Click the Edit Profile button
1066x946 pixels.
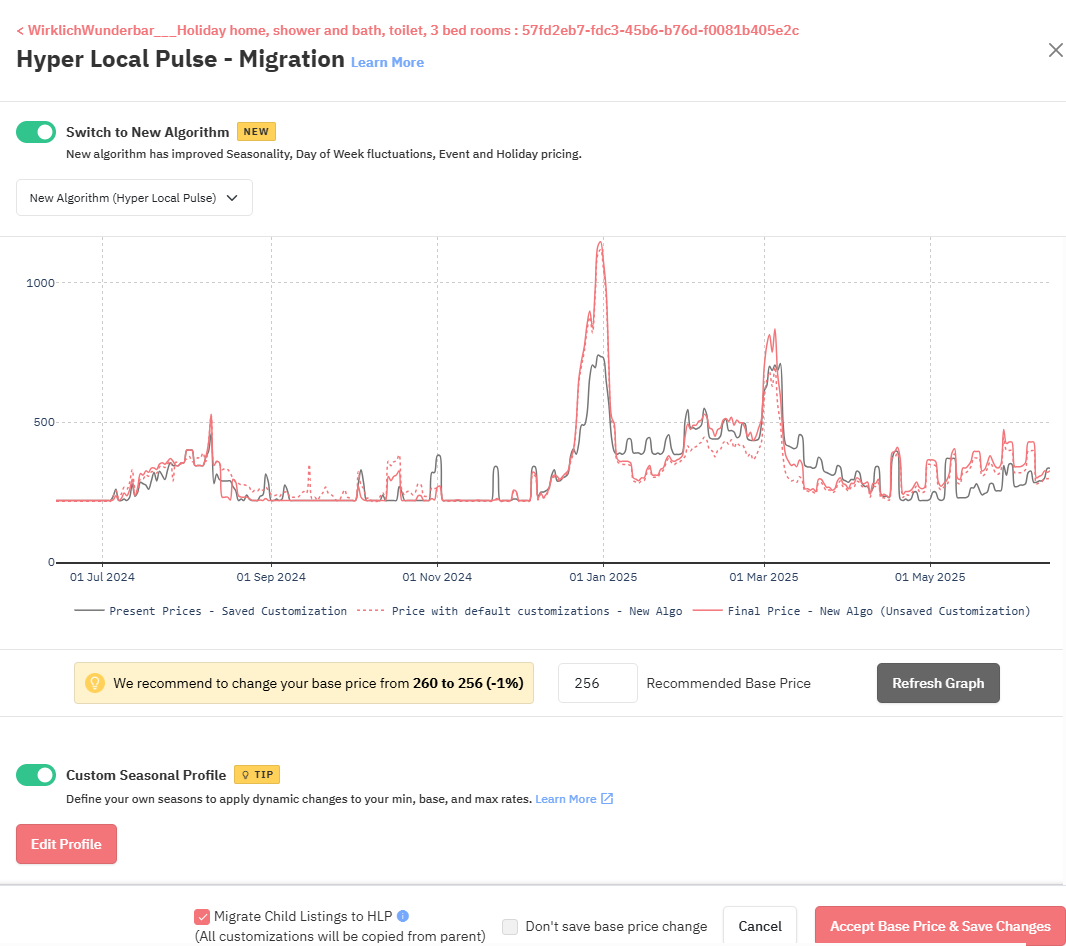point(66,843)
